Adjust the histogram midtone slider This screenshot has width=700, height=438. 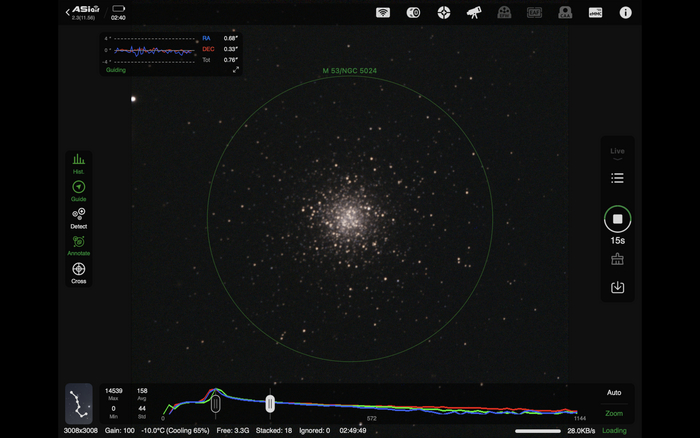click(270, 404)
